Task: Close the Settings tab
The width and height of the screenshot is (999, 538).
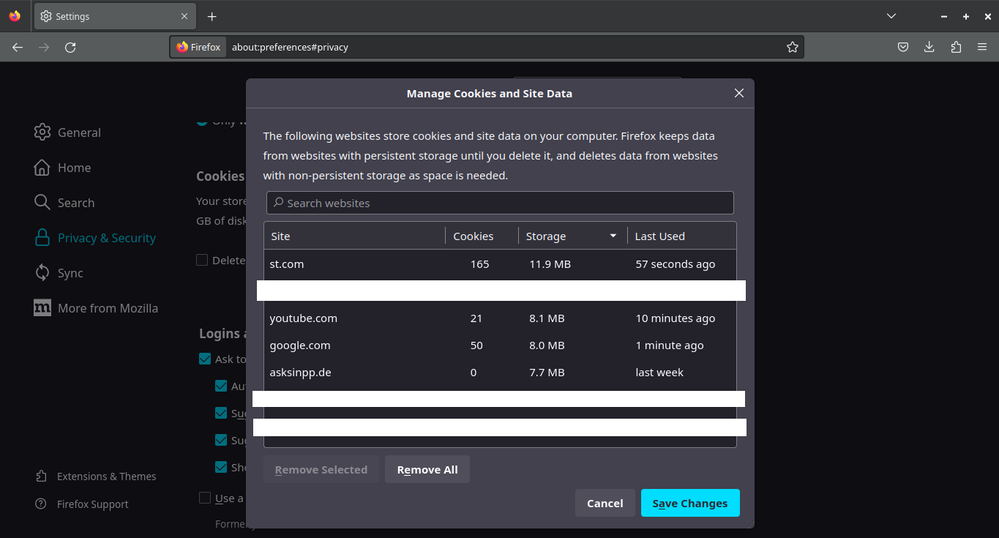Action: coord(184,16)
